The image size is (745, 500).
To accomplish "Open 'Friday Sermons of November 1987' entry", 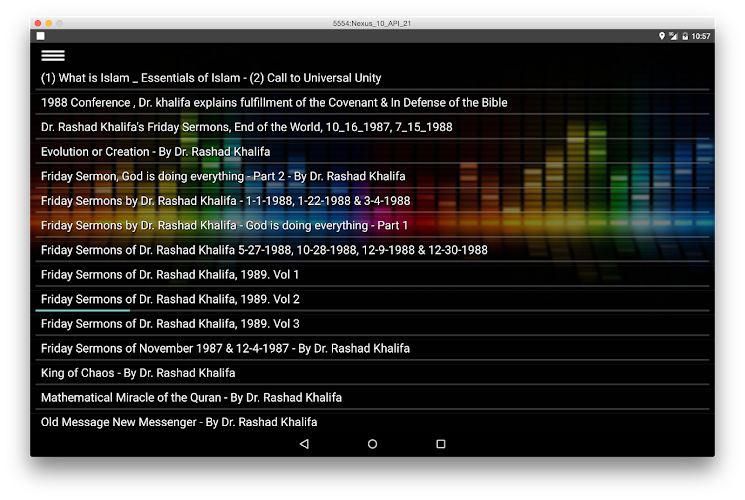I will 372,348.
